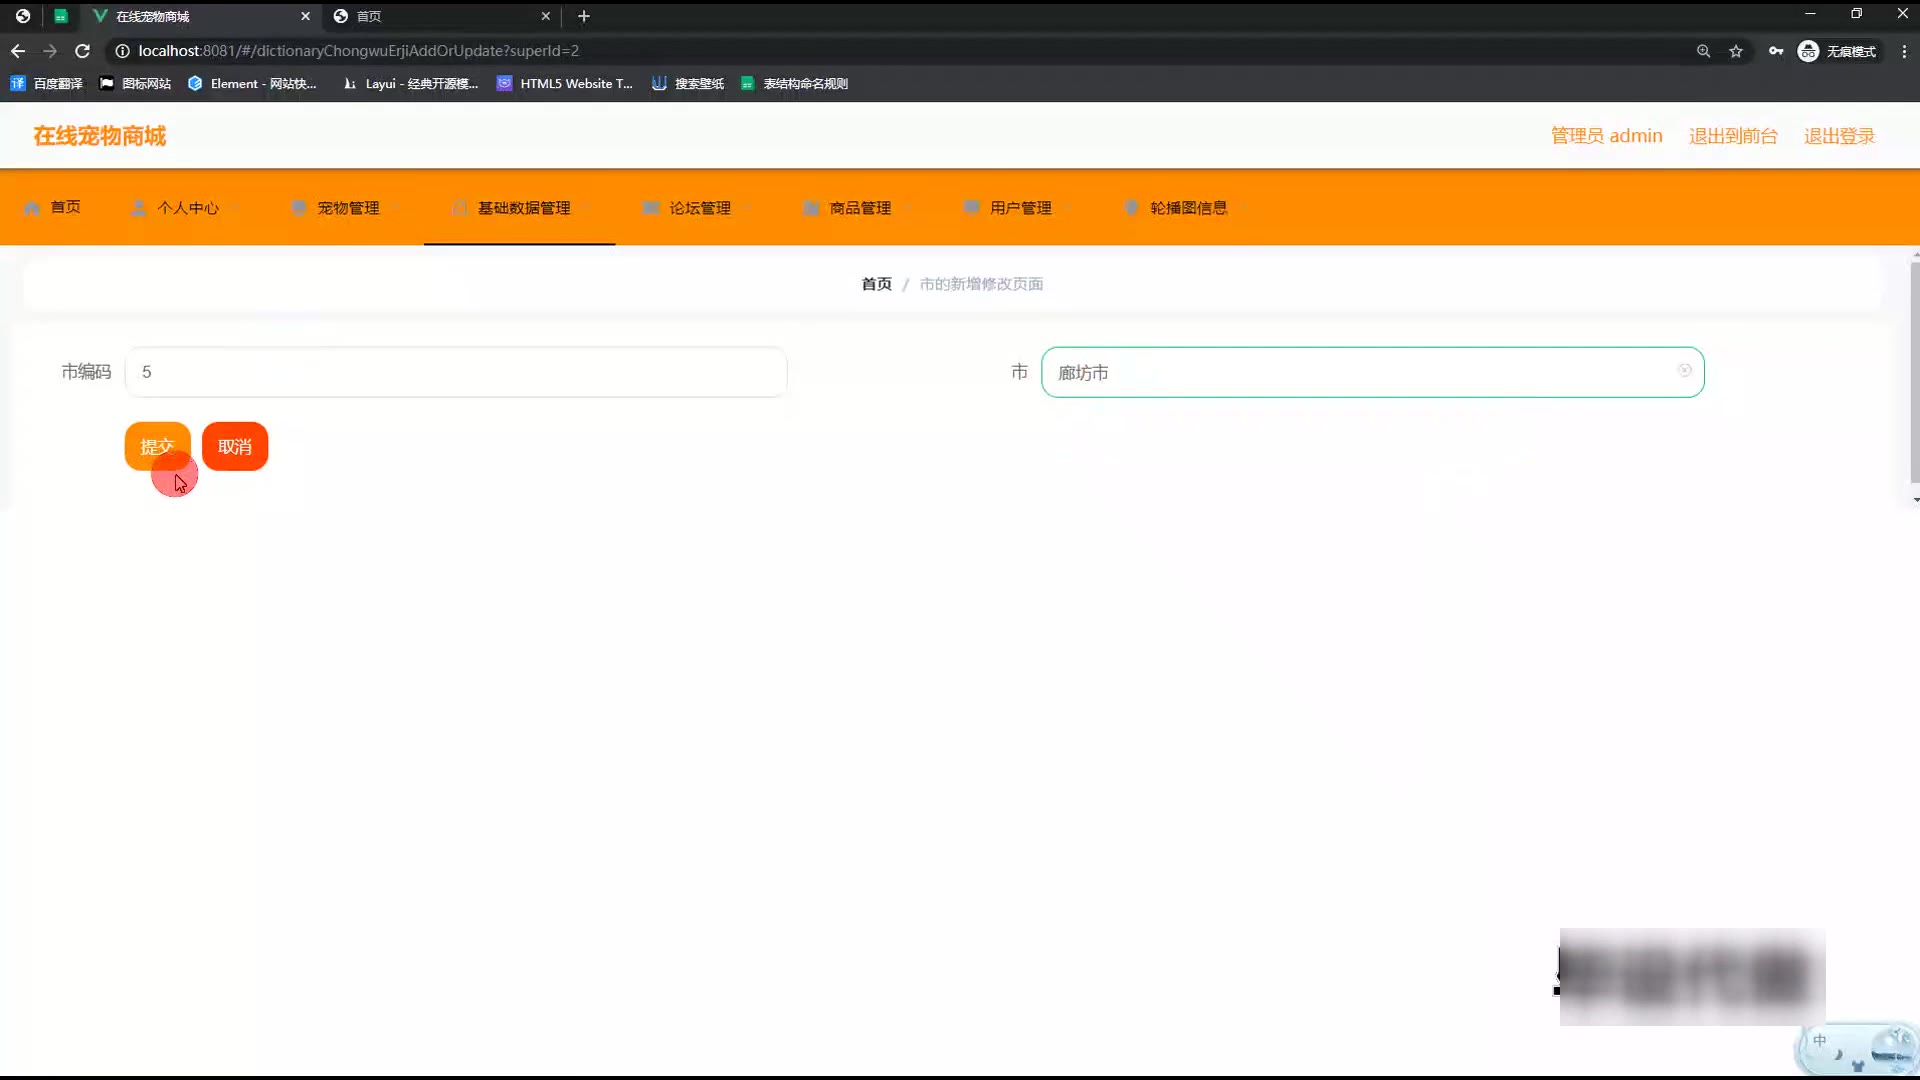Click the 中 input method indicator
Screen dimensions: 1920x1080
1820,1041
